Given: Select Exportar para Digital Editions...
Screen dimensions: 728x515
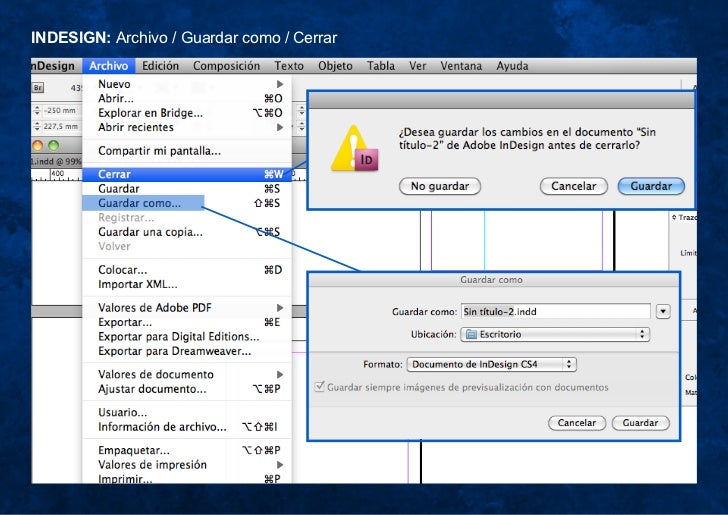Looking at the screenshot, I should (x=187, y=336).
